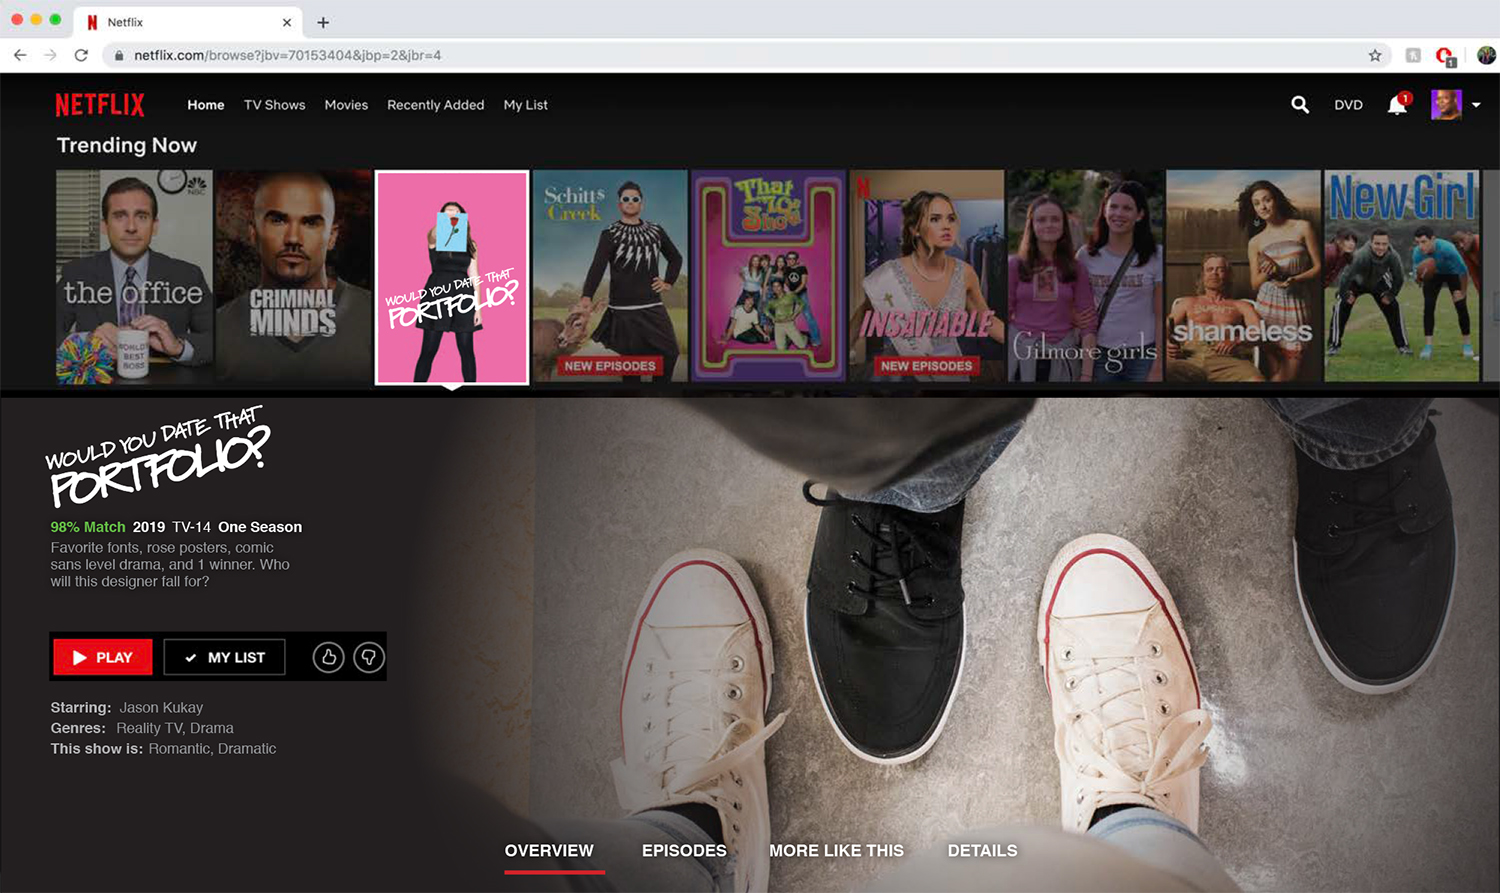Select the Schitt's Creek thumbnail
The width and height of the screenshot is (1500, 893).
point(610,276)
